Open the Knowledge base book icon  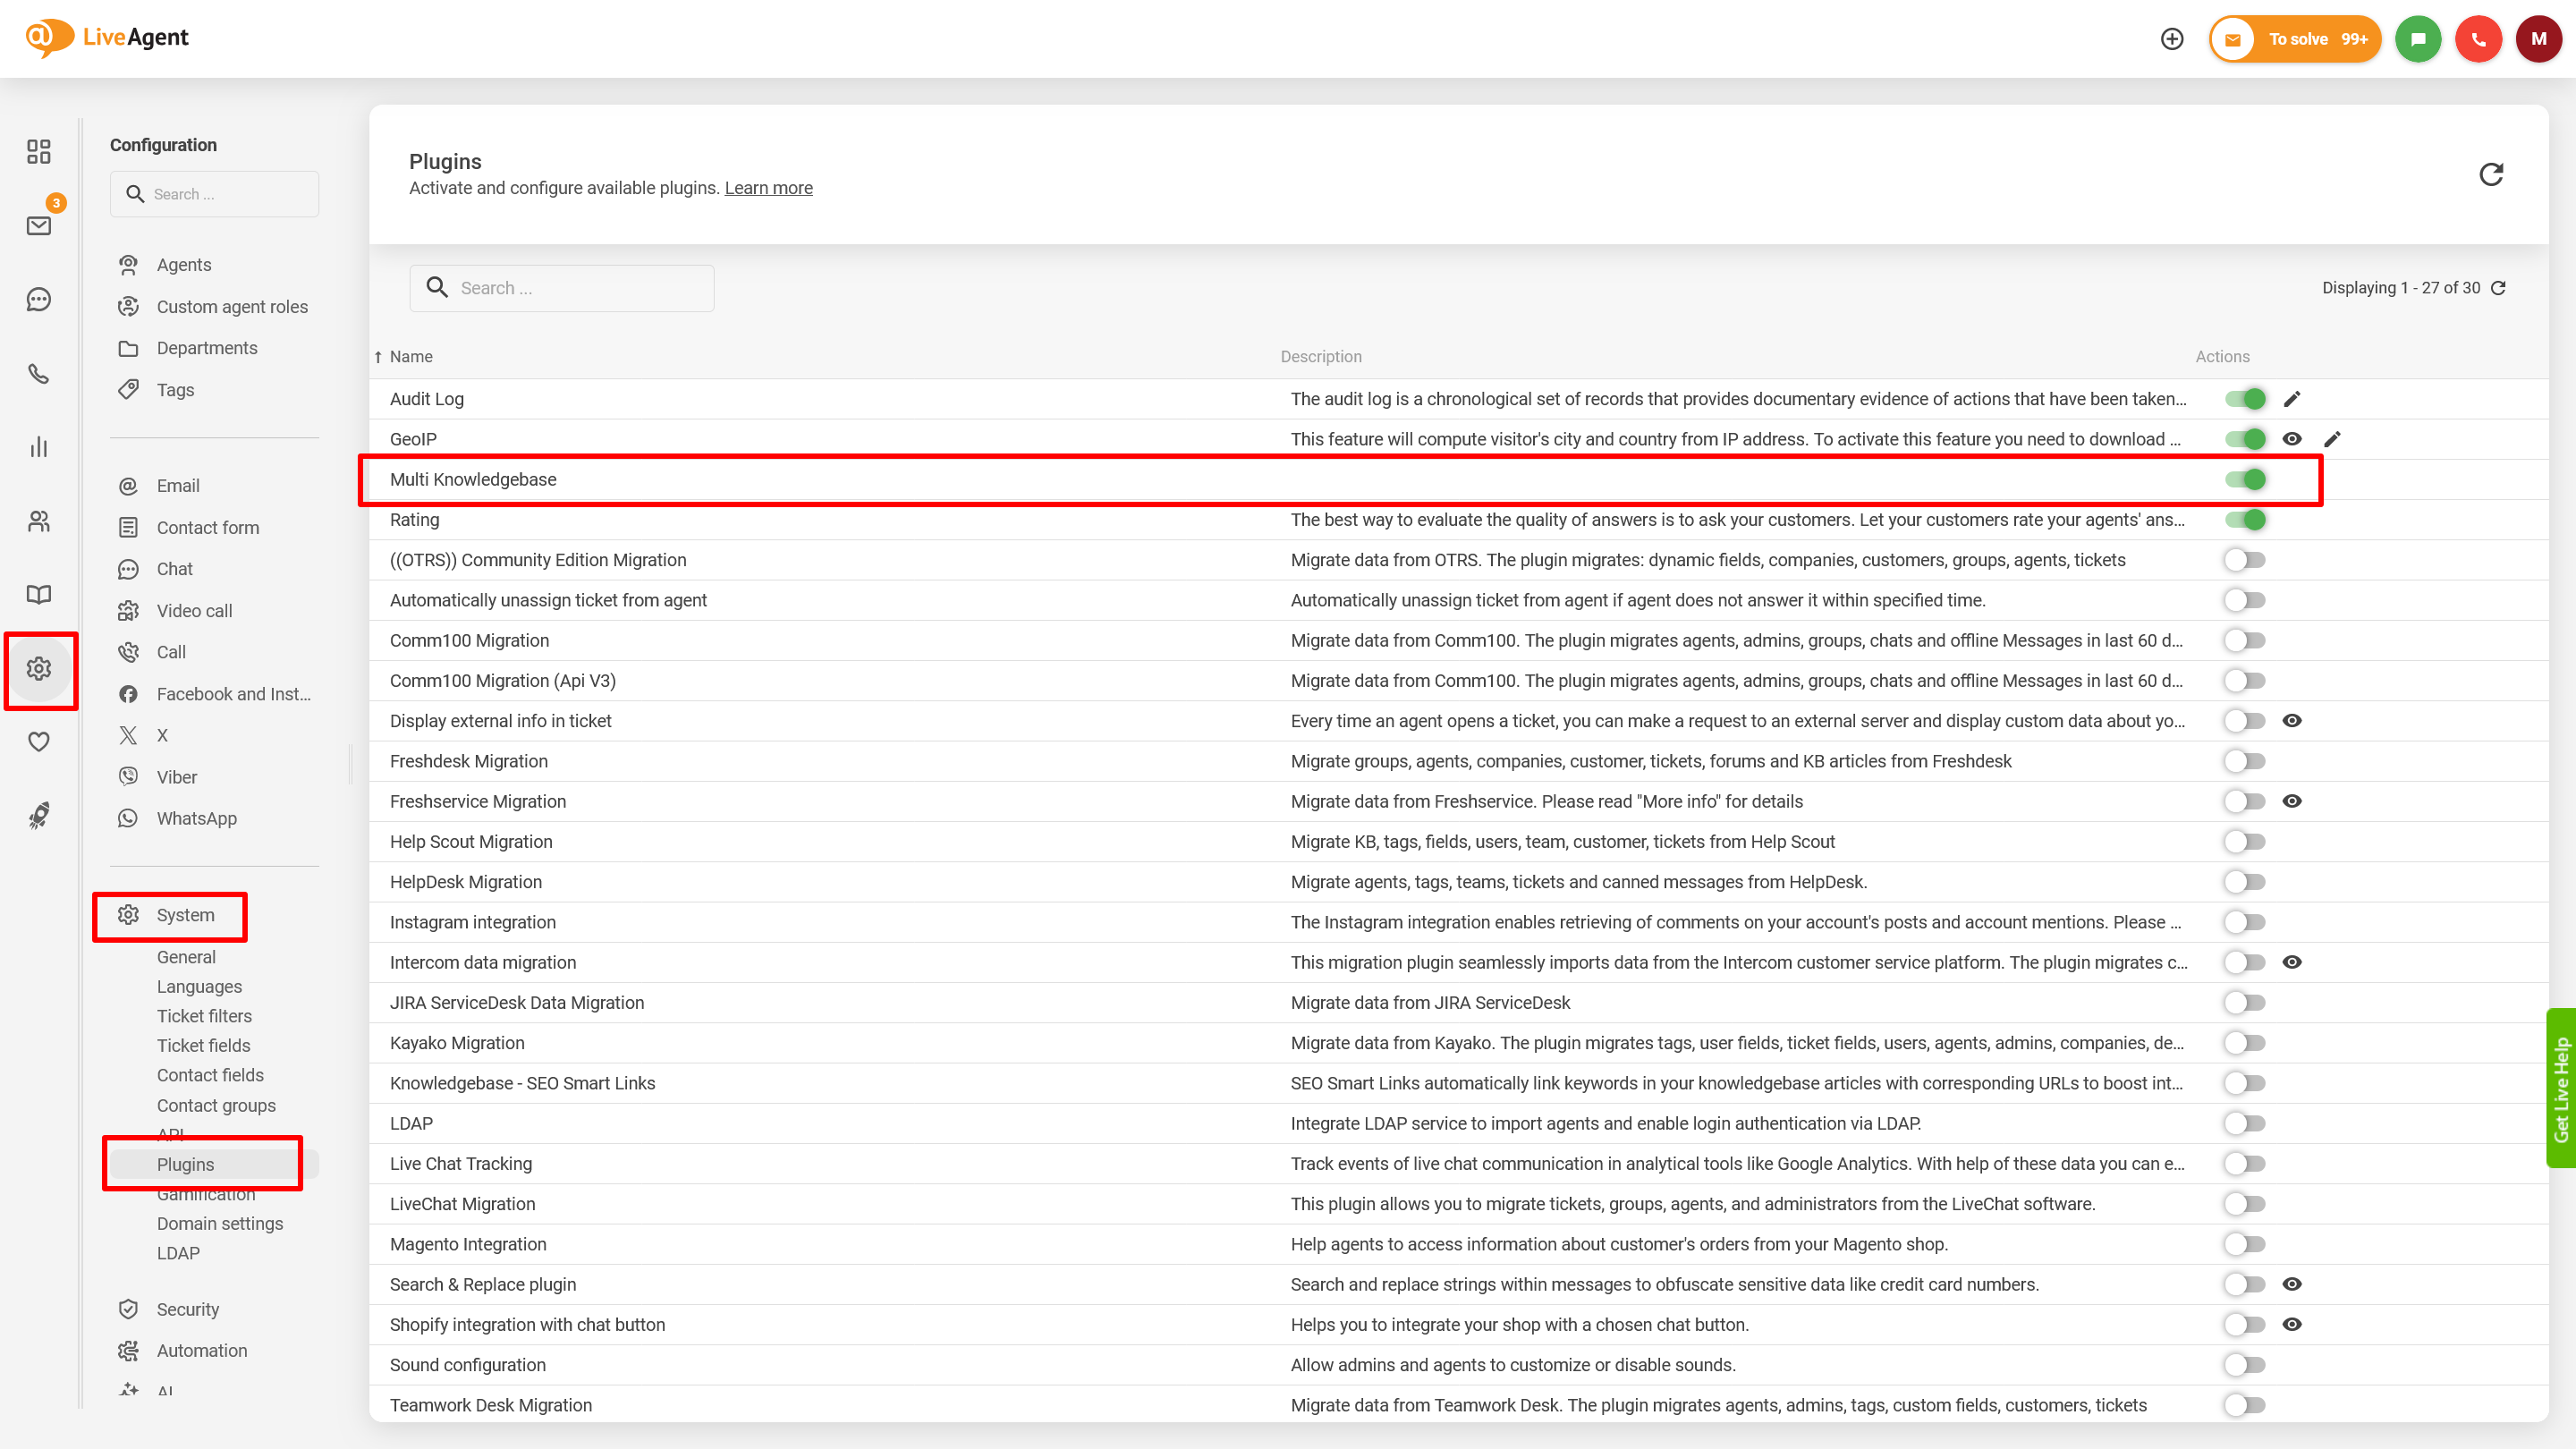click(39, 594)
